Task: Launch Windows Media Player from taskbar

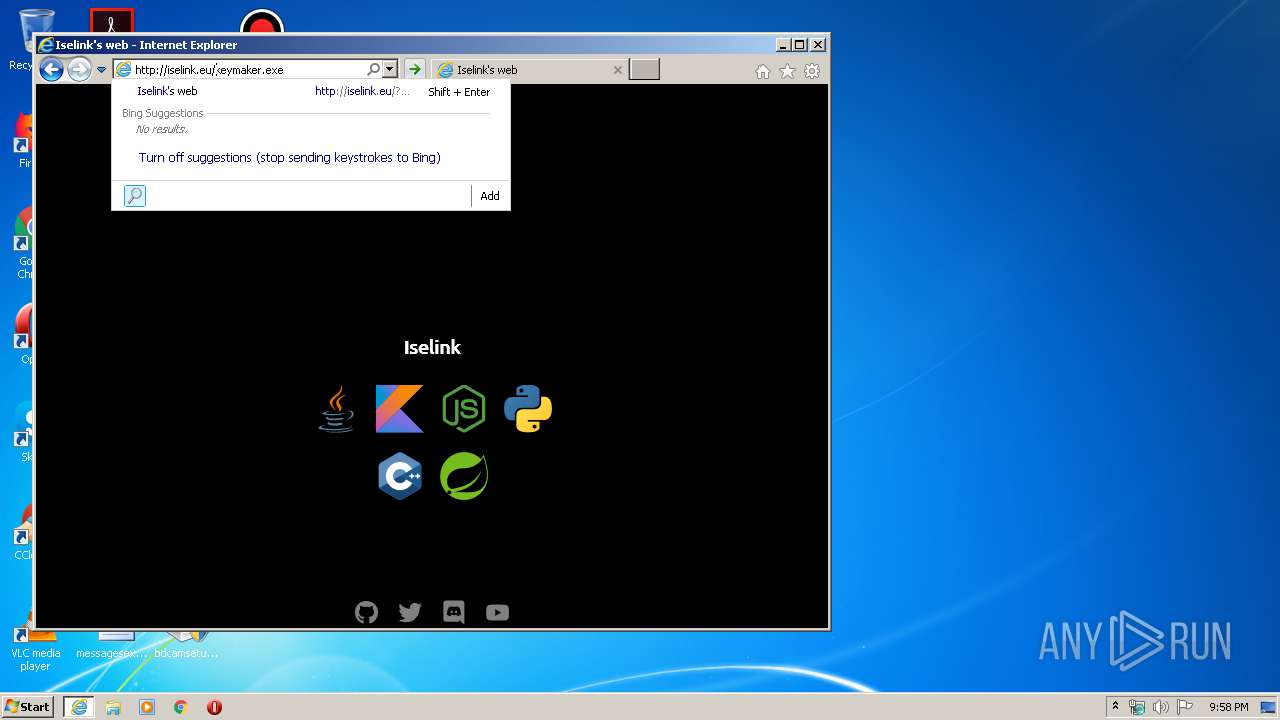Action: [147, 707]
